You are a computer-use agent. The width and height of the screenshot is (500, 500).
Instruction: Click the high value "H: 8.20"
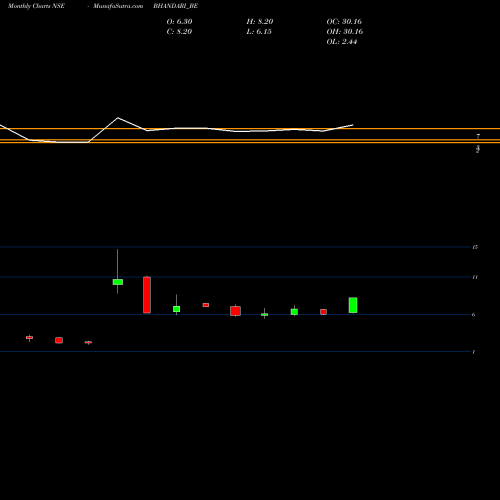260,22
